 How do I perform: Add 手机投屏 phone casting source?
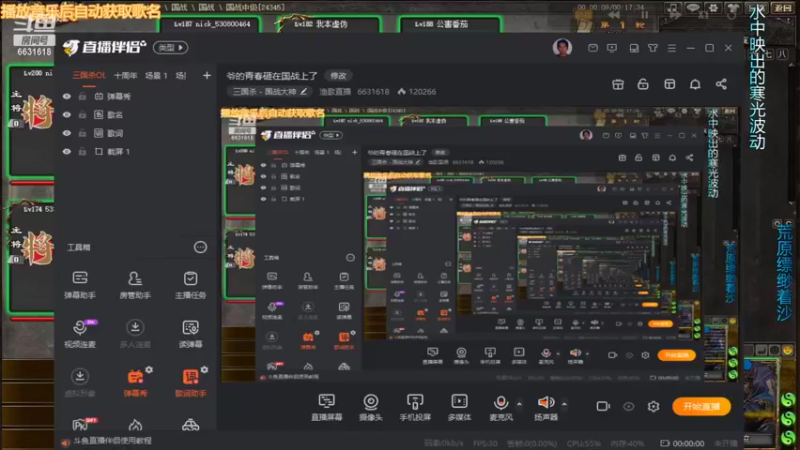[415, 407]
